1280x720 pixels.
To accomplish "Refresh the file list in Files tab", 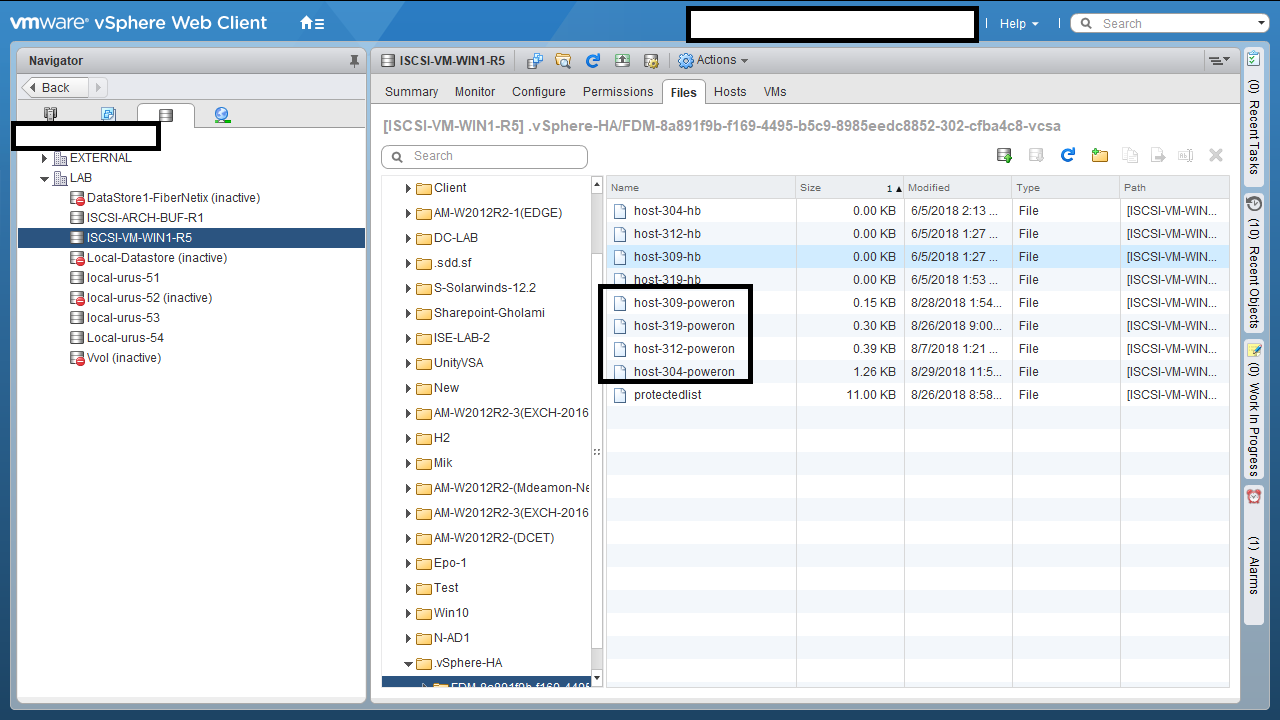I will click(1068, 155).
